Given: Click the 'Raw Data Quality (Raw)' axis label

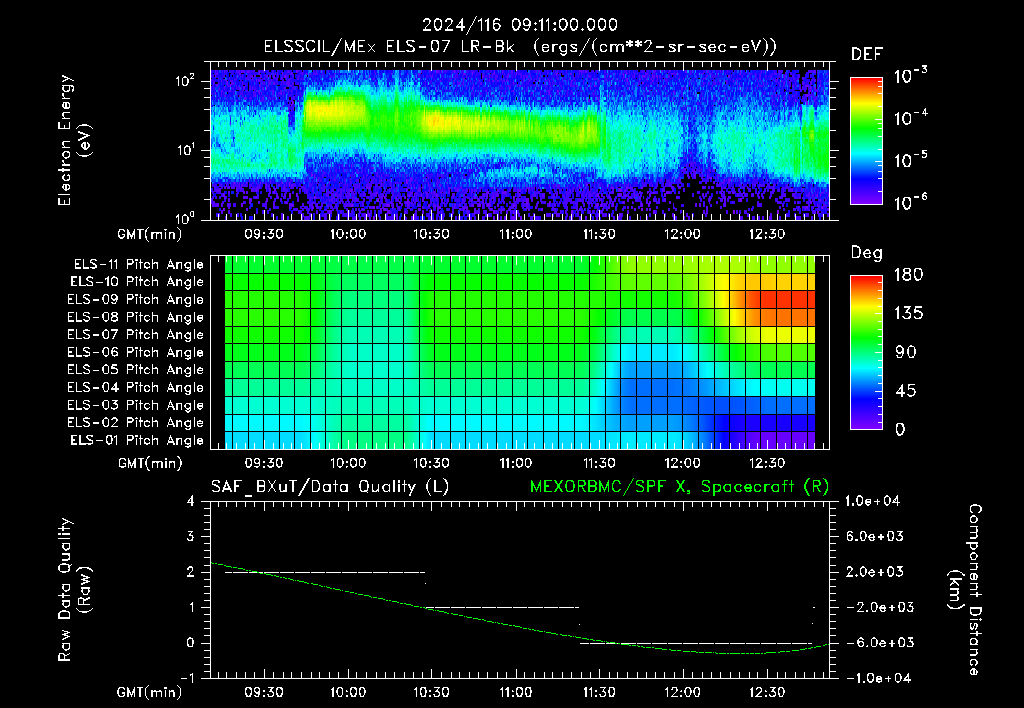Looking at the screenshot, I should coord(74,590).
